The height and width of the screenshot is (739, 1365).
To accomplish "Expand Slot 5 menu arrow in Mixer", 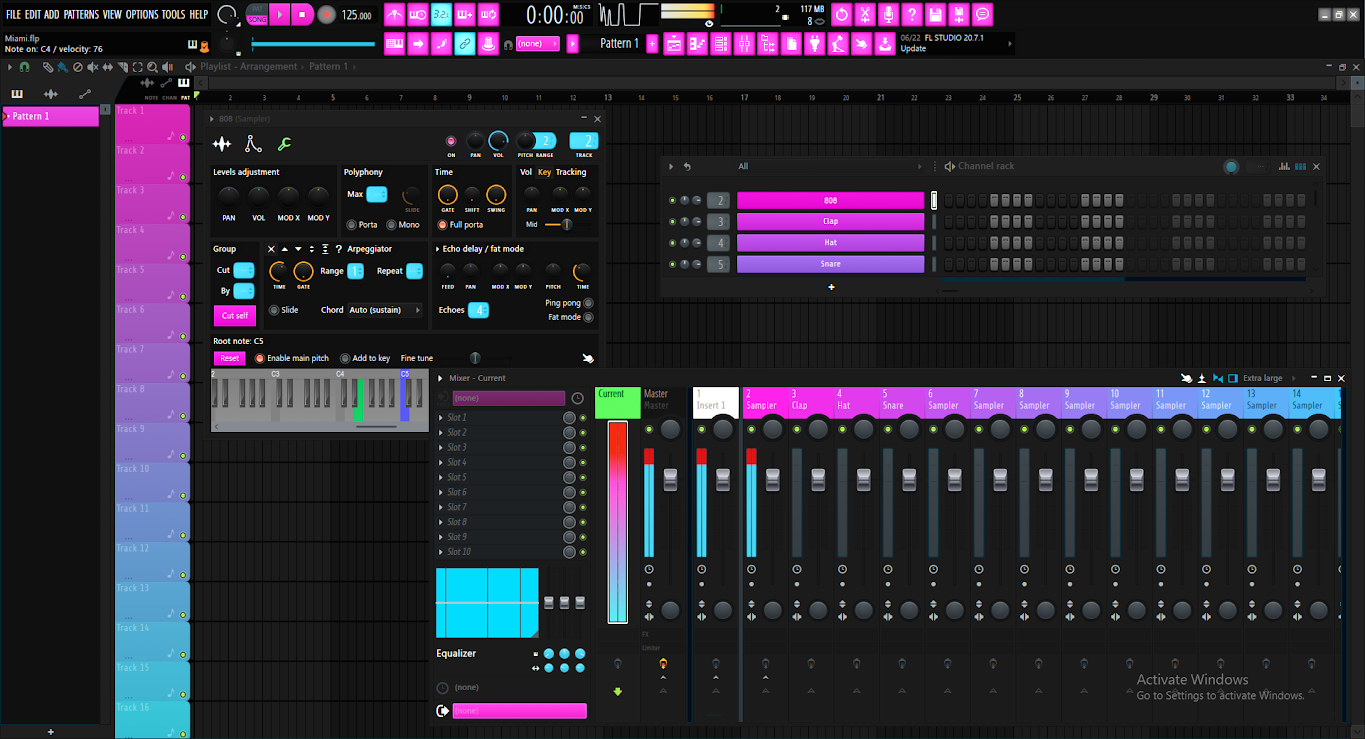I will point(441,477).
